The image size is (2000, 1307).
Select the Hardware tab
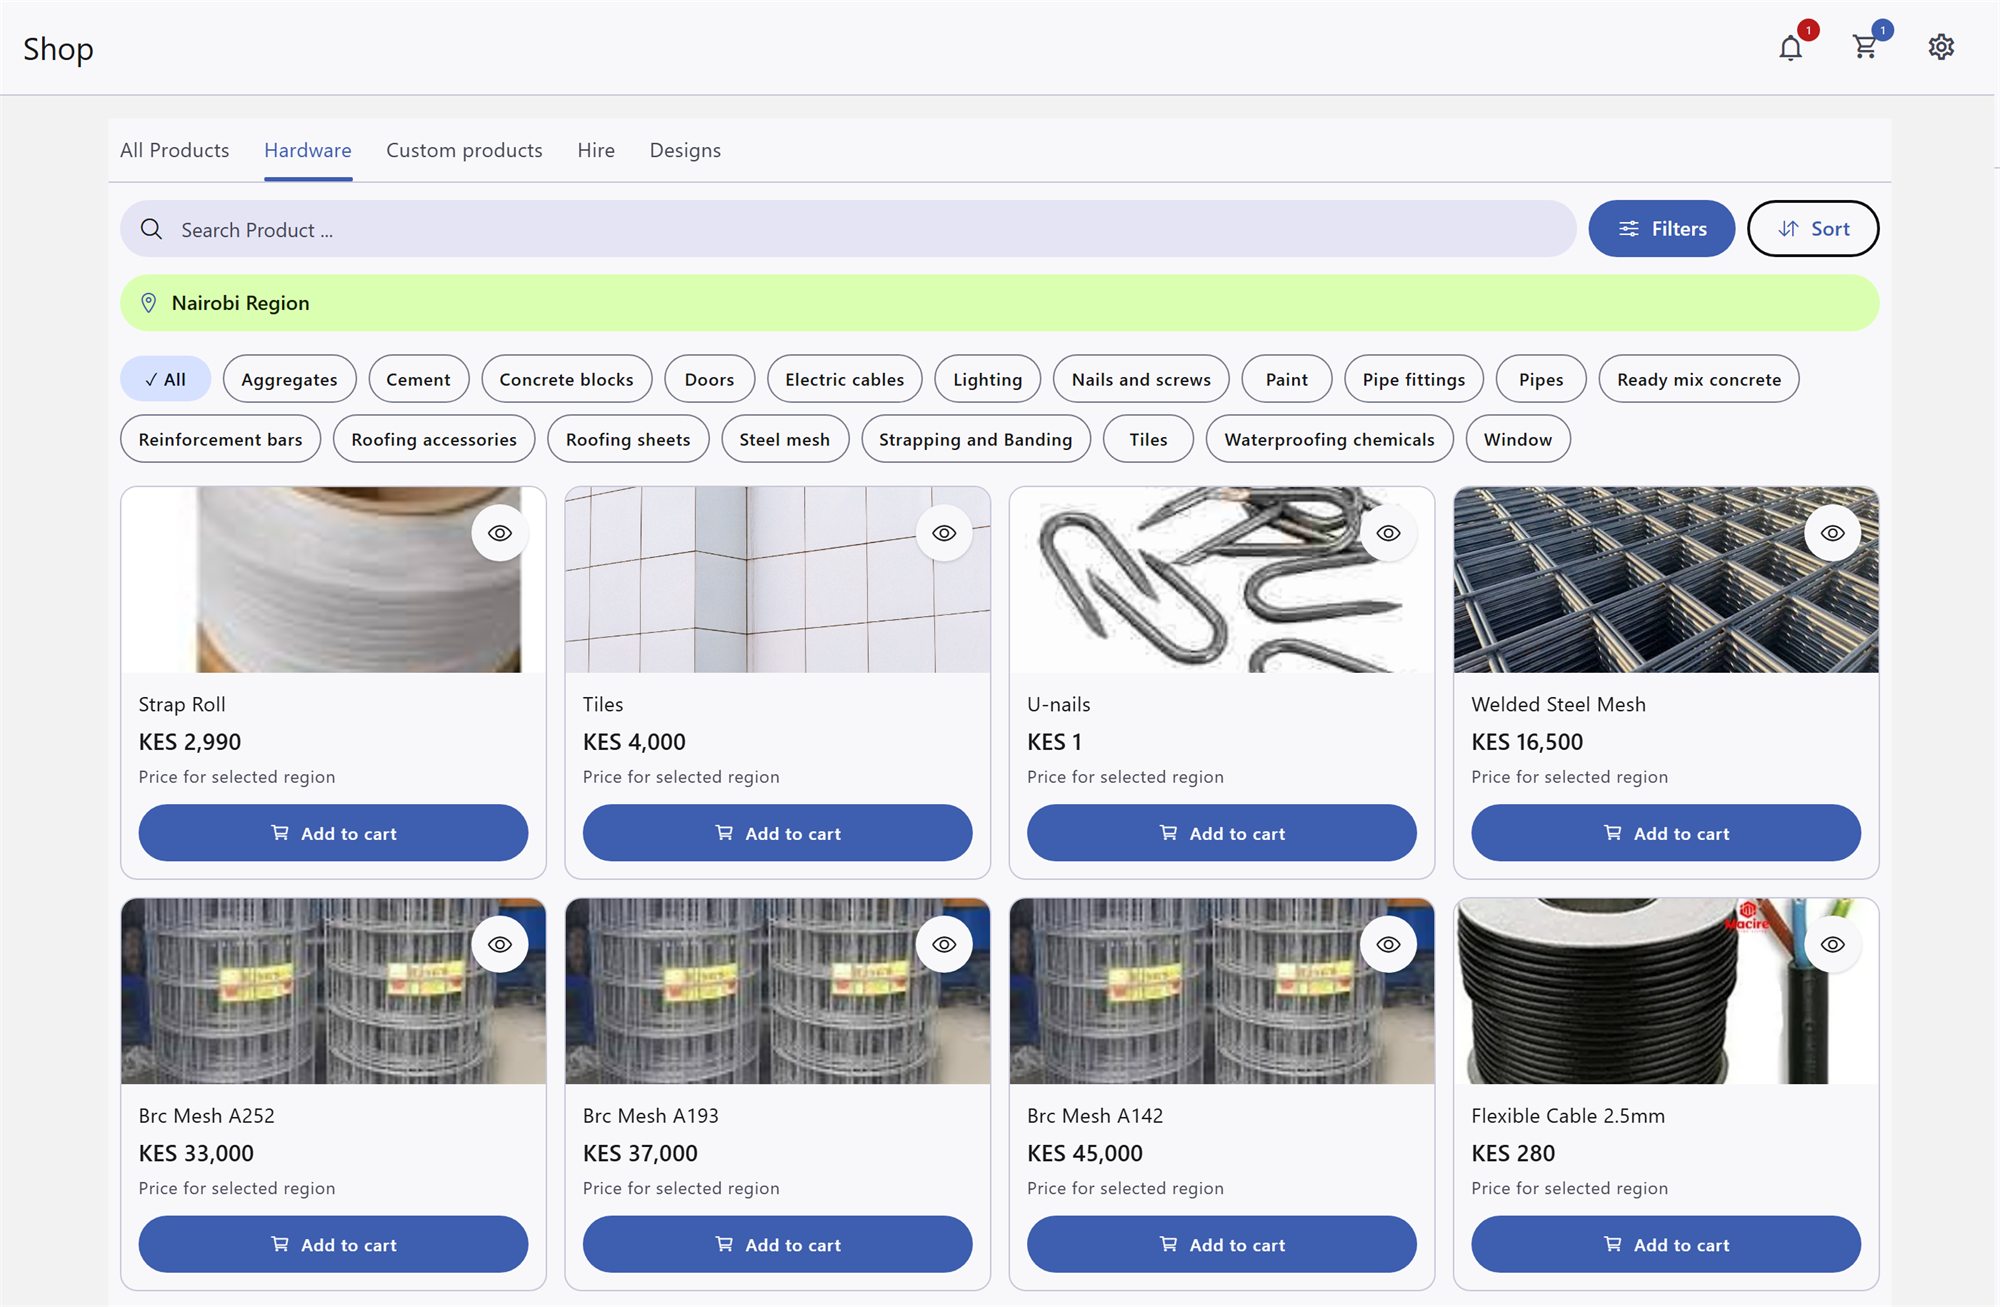(308, 150)
